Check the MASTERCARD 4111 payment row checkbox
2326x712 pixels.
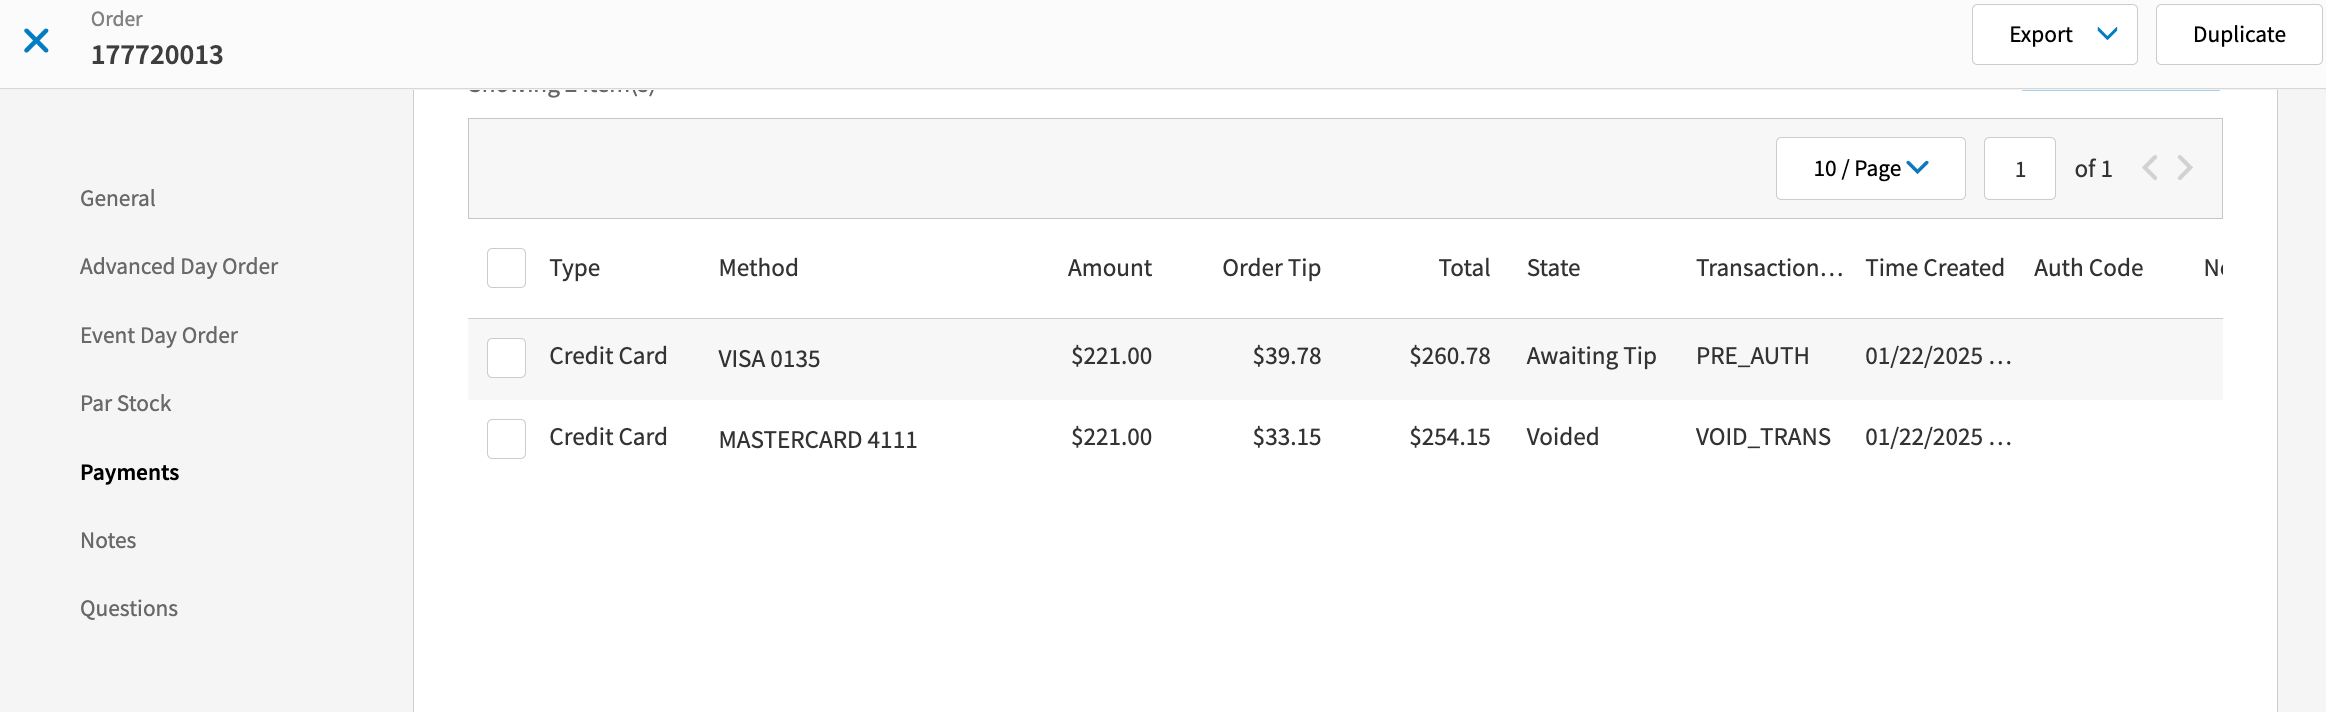click(x=506, y=438)
